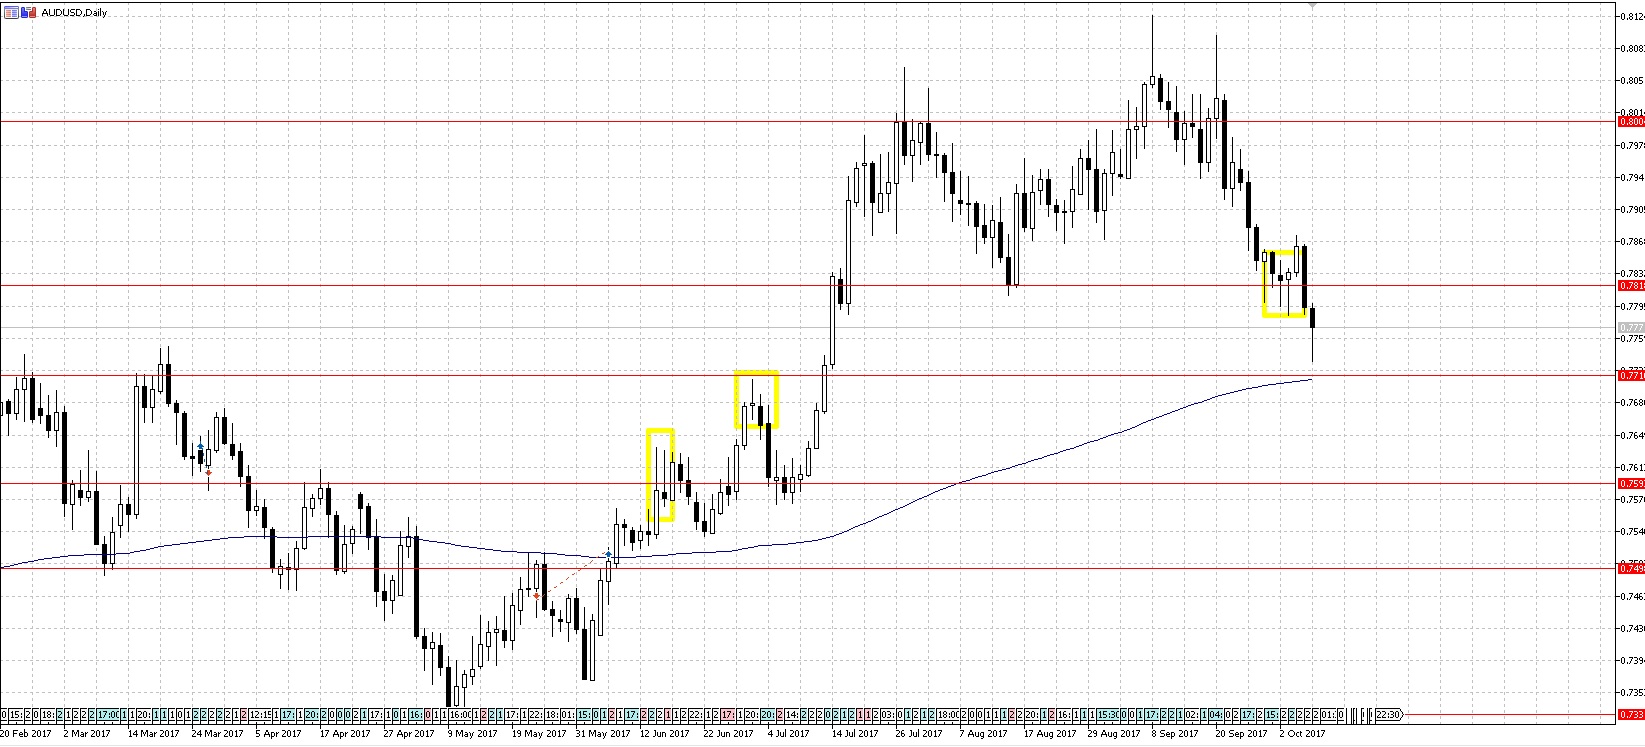Select the 0.733 red horizontal line label
This screenshot has height=747, width=1645.
tap(1631, 715)
